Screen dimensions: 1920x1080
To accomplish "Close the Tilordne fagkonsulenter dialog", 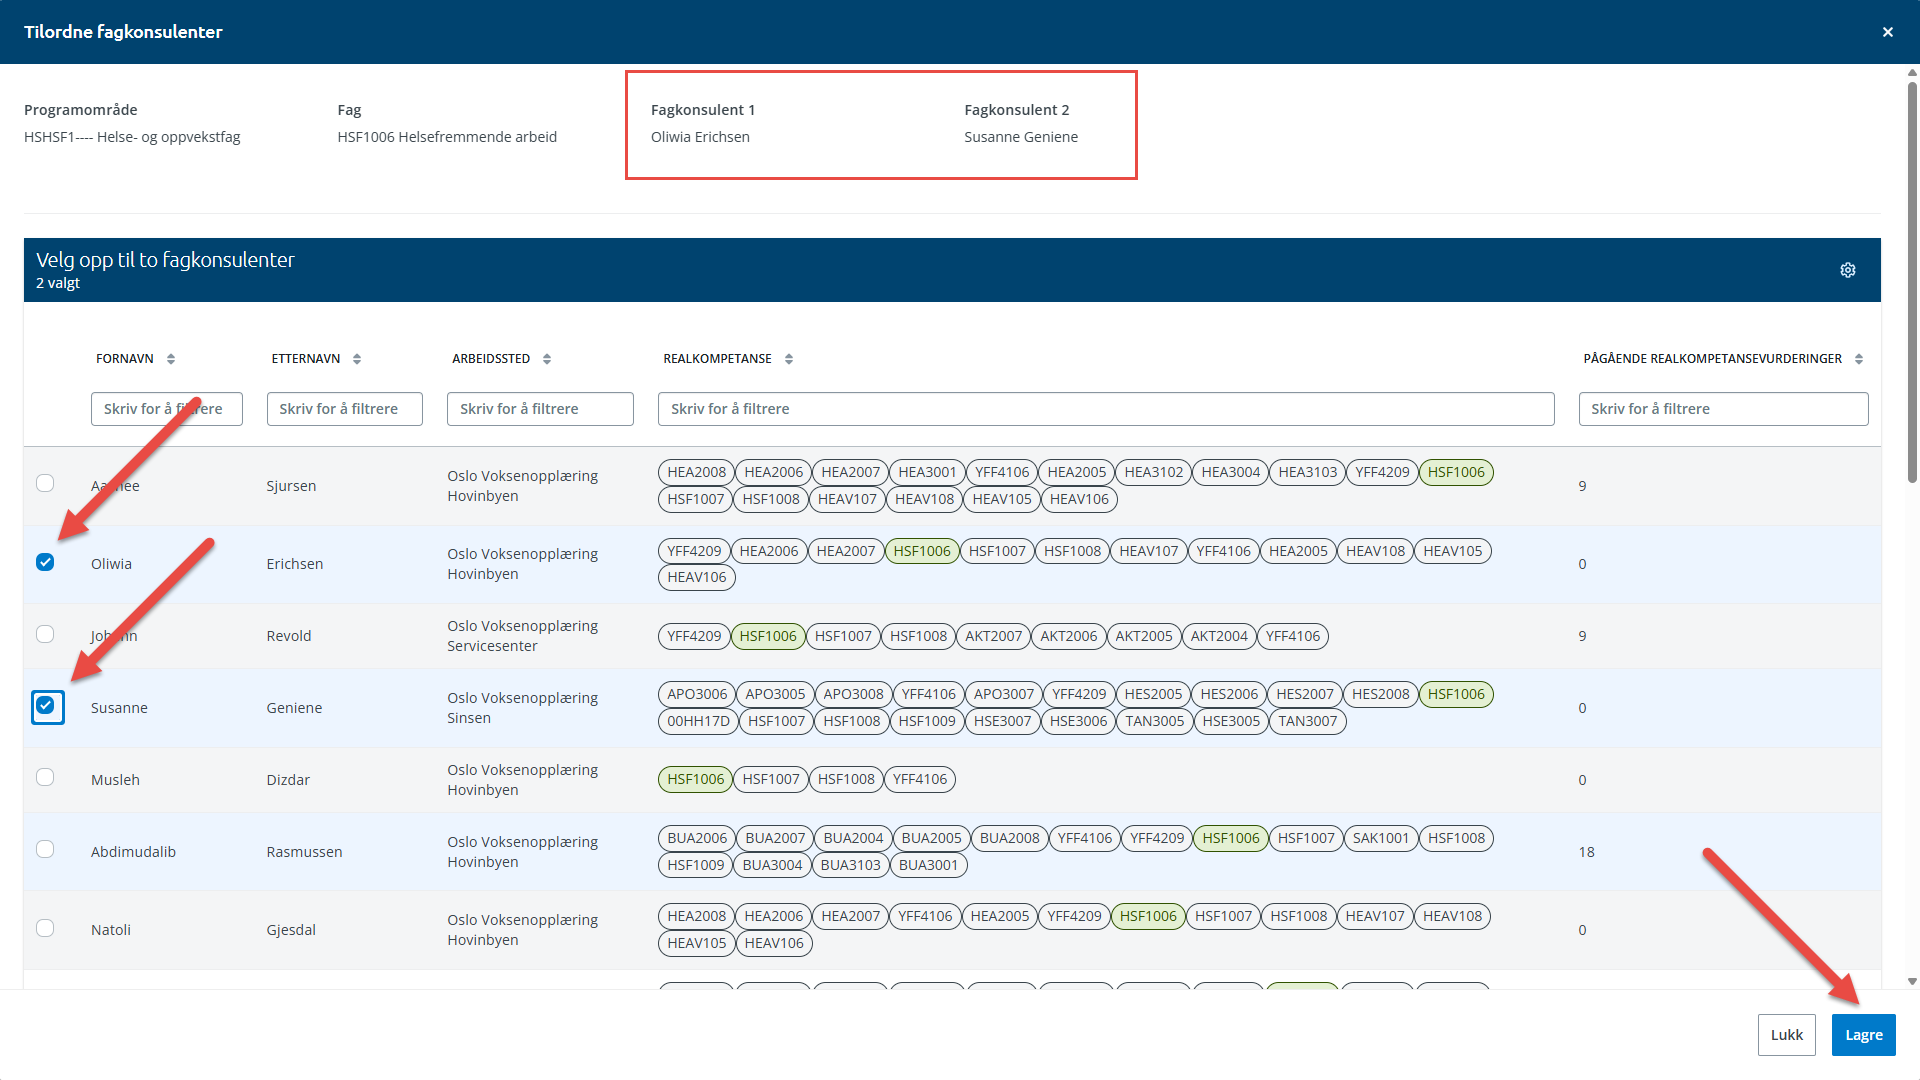I will pyautogui.click(x=1888, y=32).
